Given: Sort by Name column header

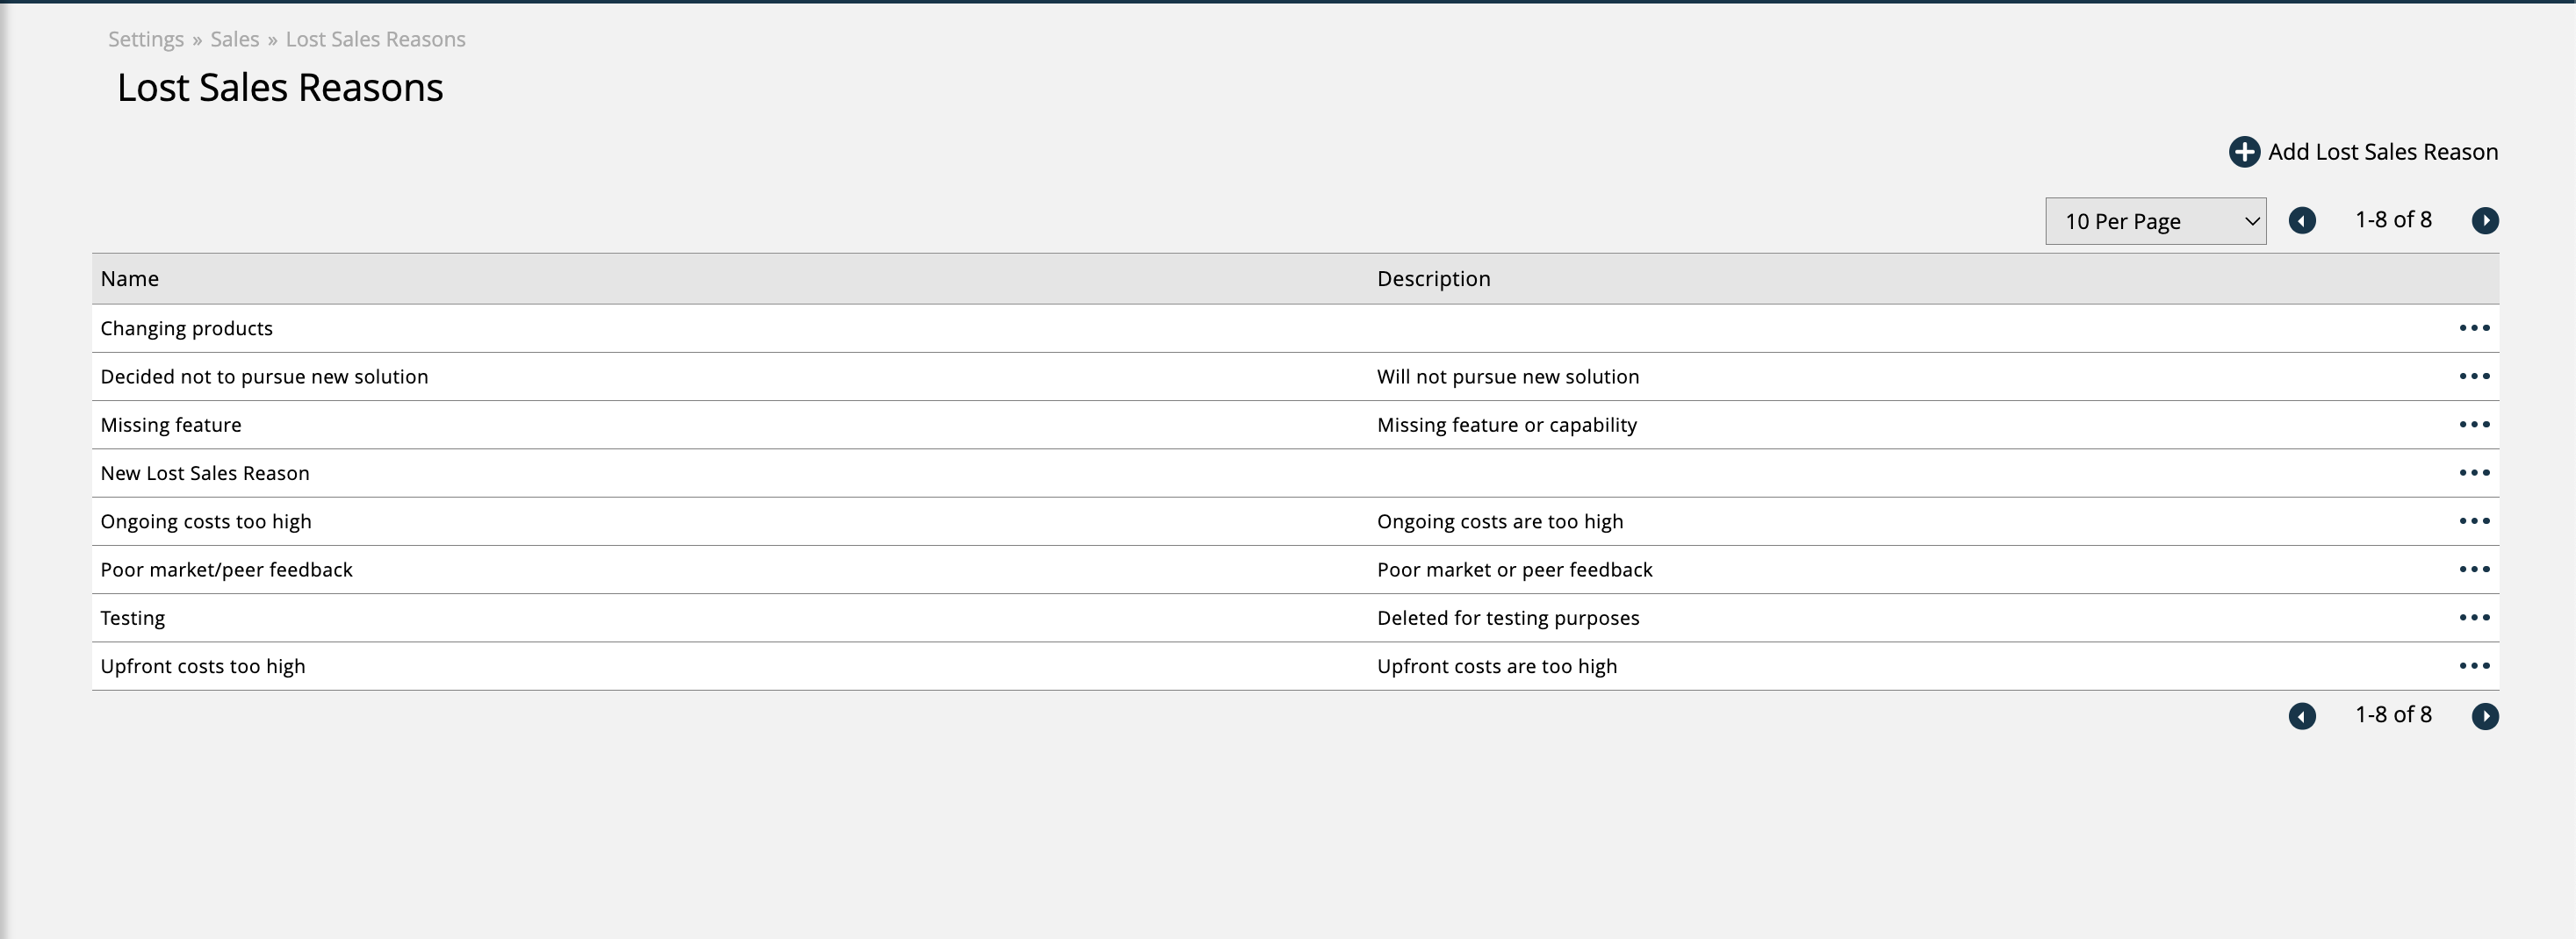Looking at the screenshot, I should tap(130, 279).
